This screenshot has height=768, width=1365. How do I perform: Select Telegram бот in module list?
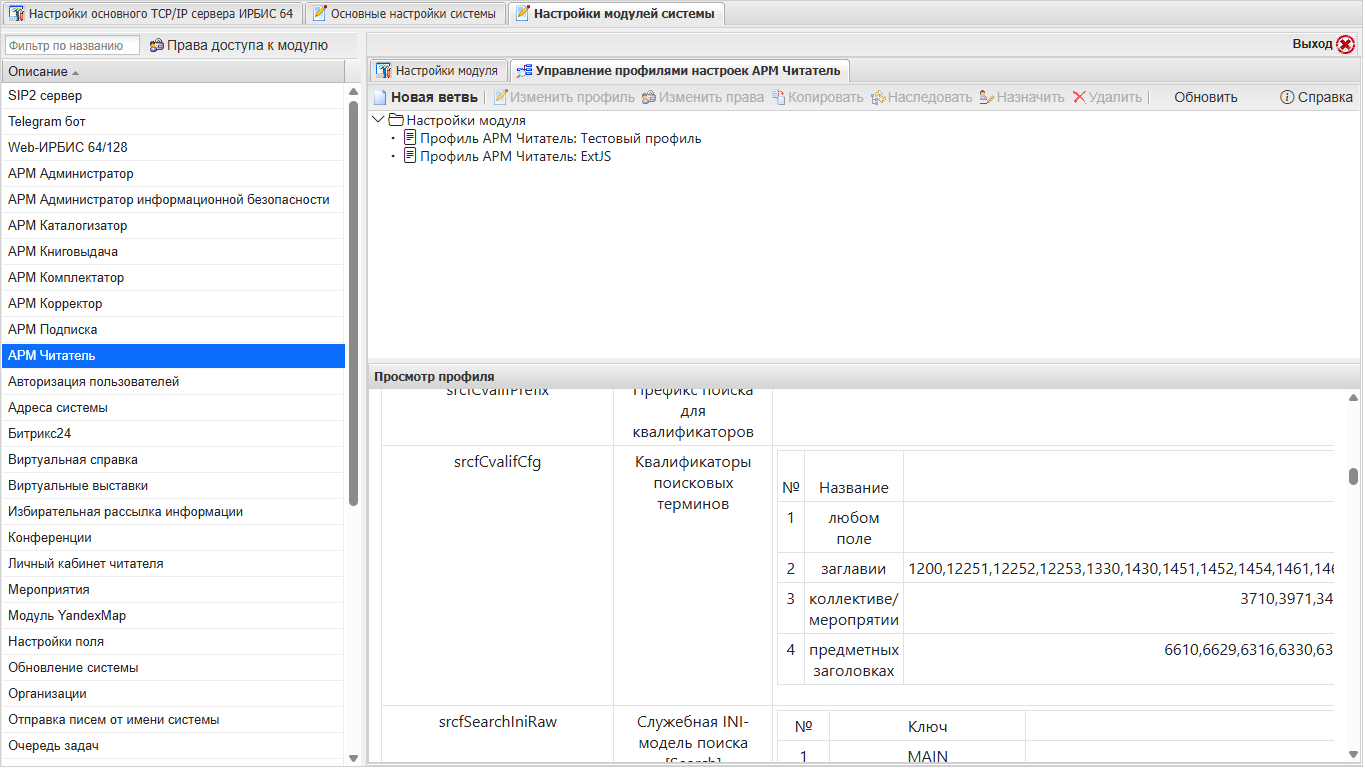tap(172, 121)
